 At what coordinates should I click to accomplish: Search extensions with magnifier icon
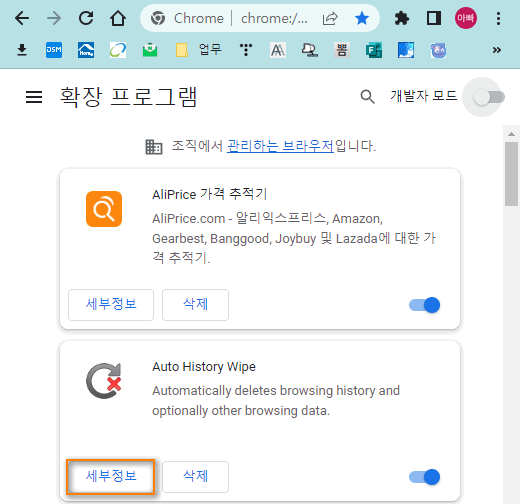coord(367,97)
